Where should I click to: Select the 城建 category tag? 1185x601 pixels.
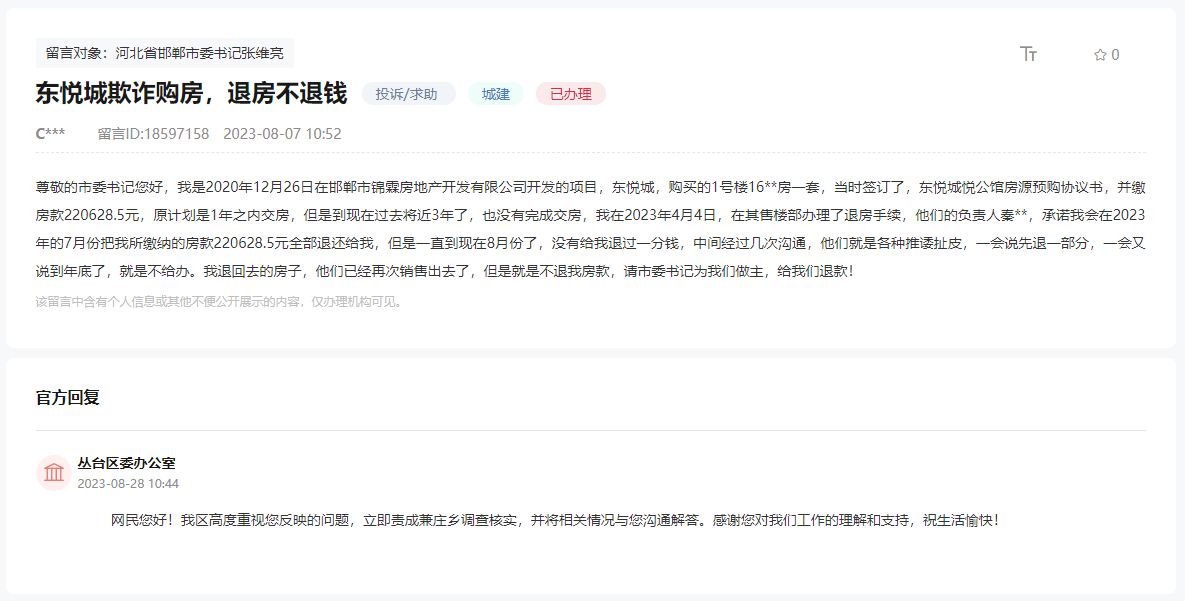[496, 94]
